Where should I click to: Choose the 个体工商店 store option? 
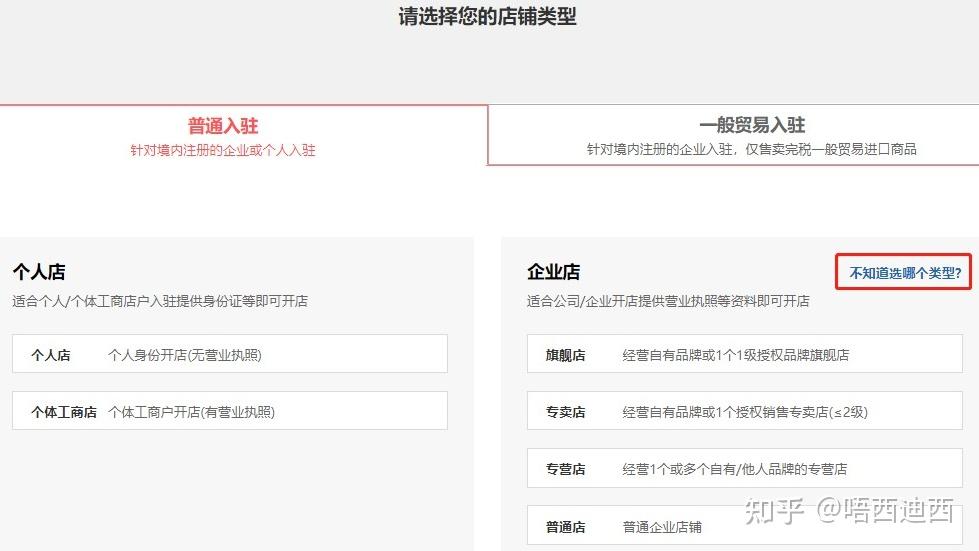pos(230,411)
